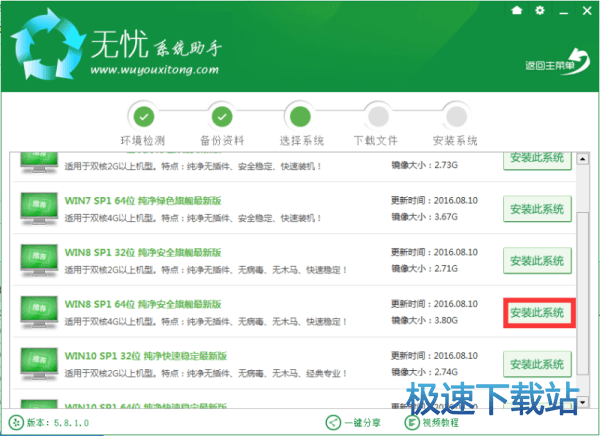Click monitor icon for WIN7 SP1 64位

coord(39,209)
